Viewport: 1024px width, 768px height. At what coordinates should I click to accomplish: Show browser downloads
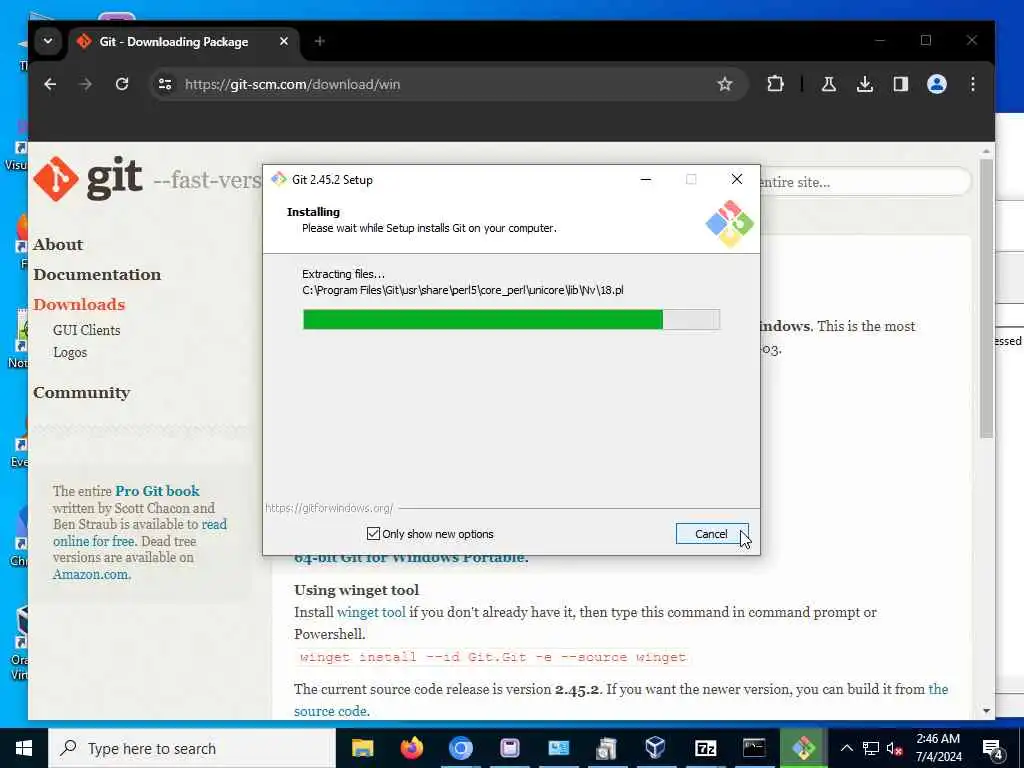[865, 84]
